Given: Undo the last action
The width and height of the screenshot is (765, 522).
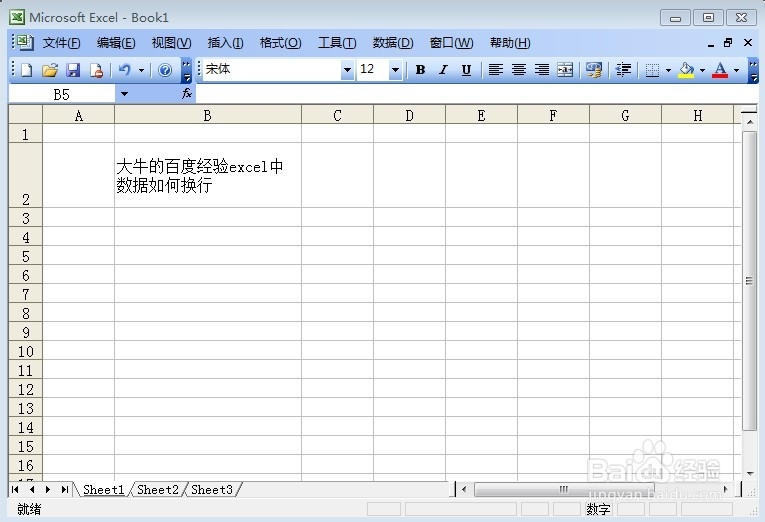Looking at the screenshot, I should [124, 70].
